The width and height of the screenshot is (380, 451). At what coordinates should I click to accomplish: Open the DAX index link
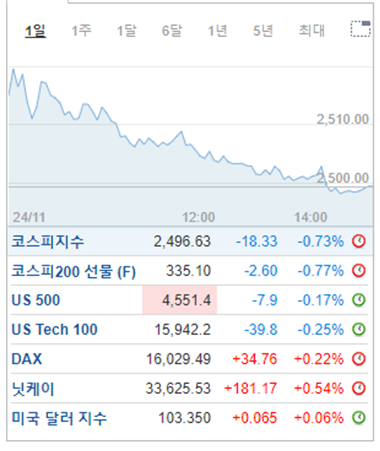[x=27, y=359]
